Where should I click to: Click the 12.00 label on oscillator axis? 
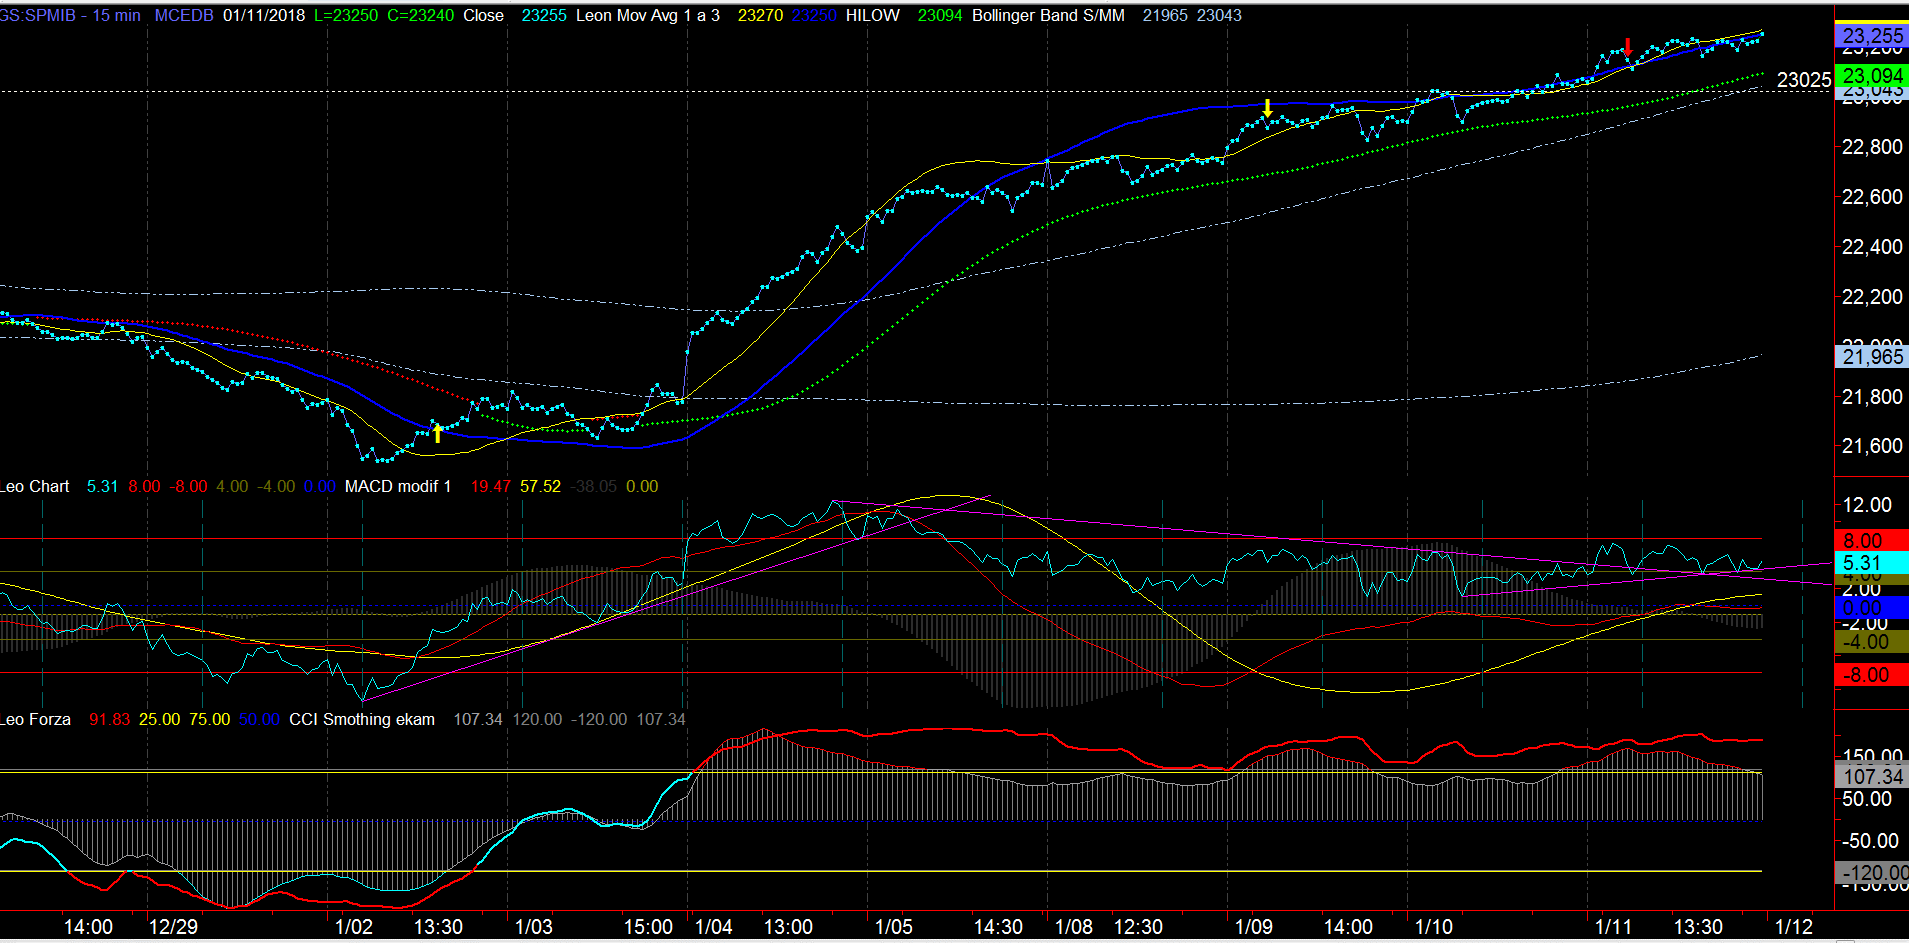pos(1867,505)
